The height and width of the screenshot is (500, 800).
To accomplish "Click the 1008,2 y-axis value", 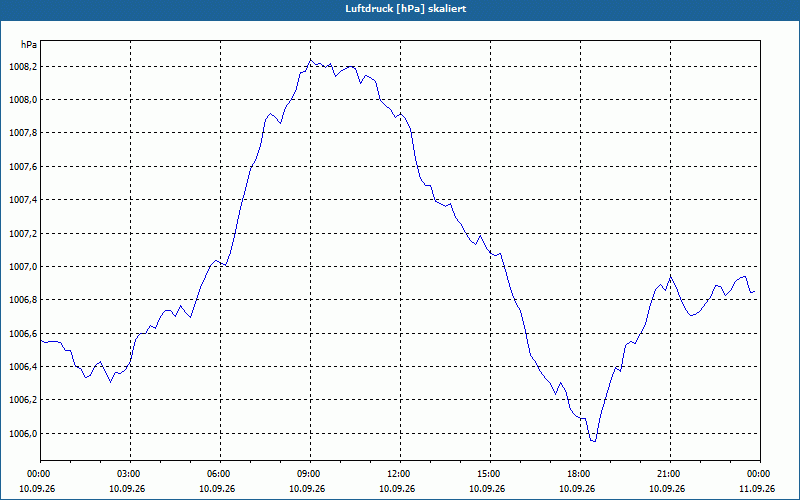I will (23, 67).
